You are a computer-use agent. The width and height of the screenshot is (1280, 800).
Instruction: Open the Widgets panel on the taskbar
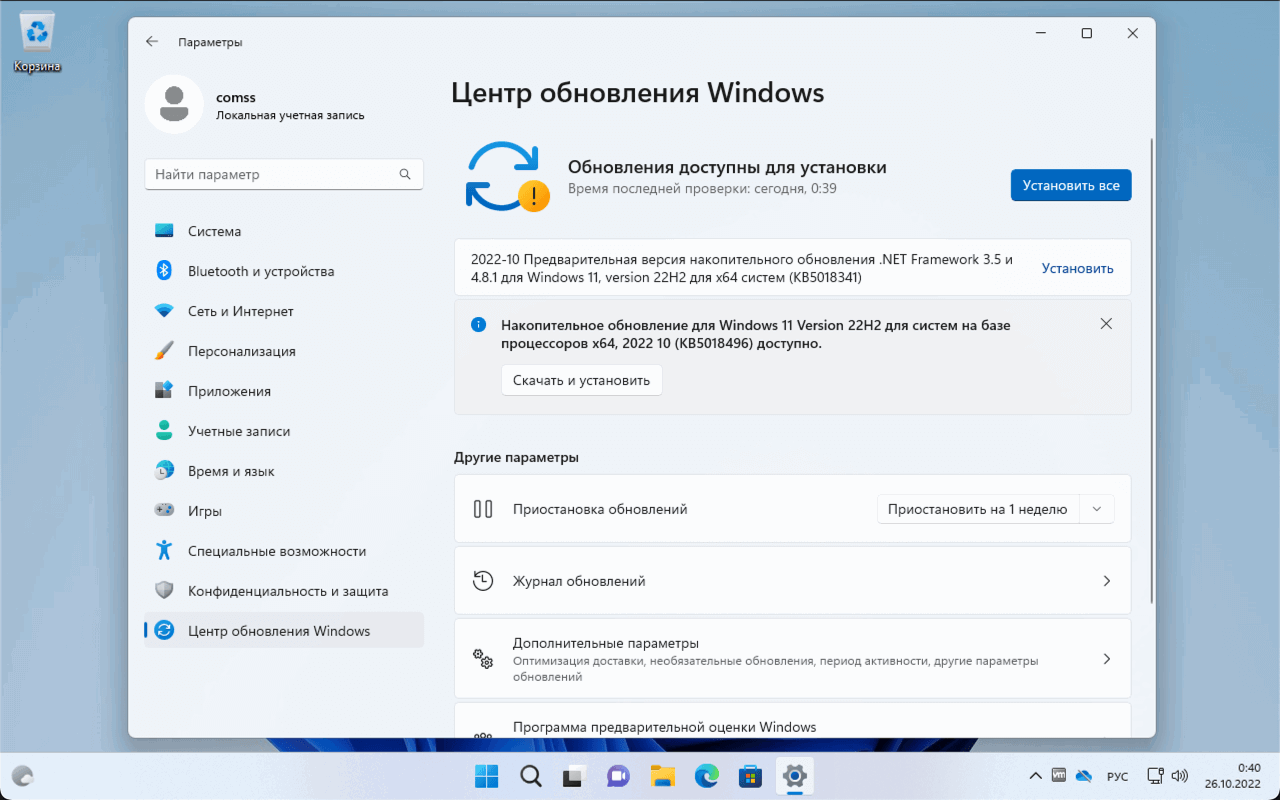tap(22, 776)
